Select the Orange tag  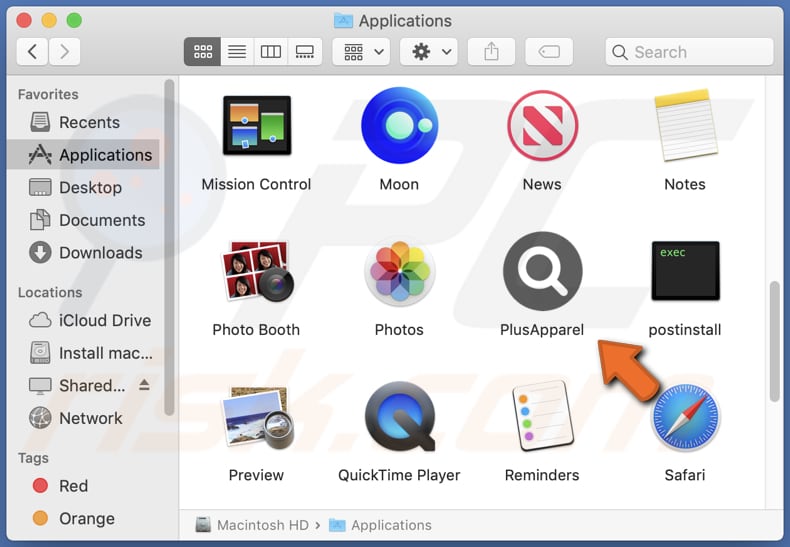[83, 518]
